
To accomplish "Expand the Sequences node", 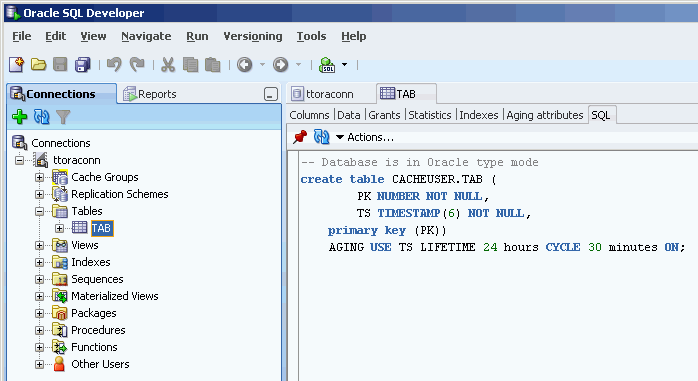I will click(39, 280).
